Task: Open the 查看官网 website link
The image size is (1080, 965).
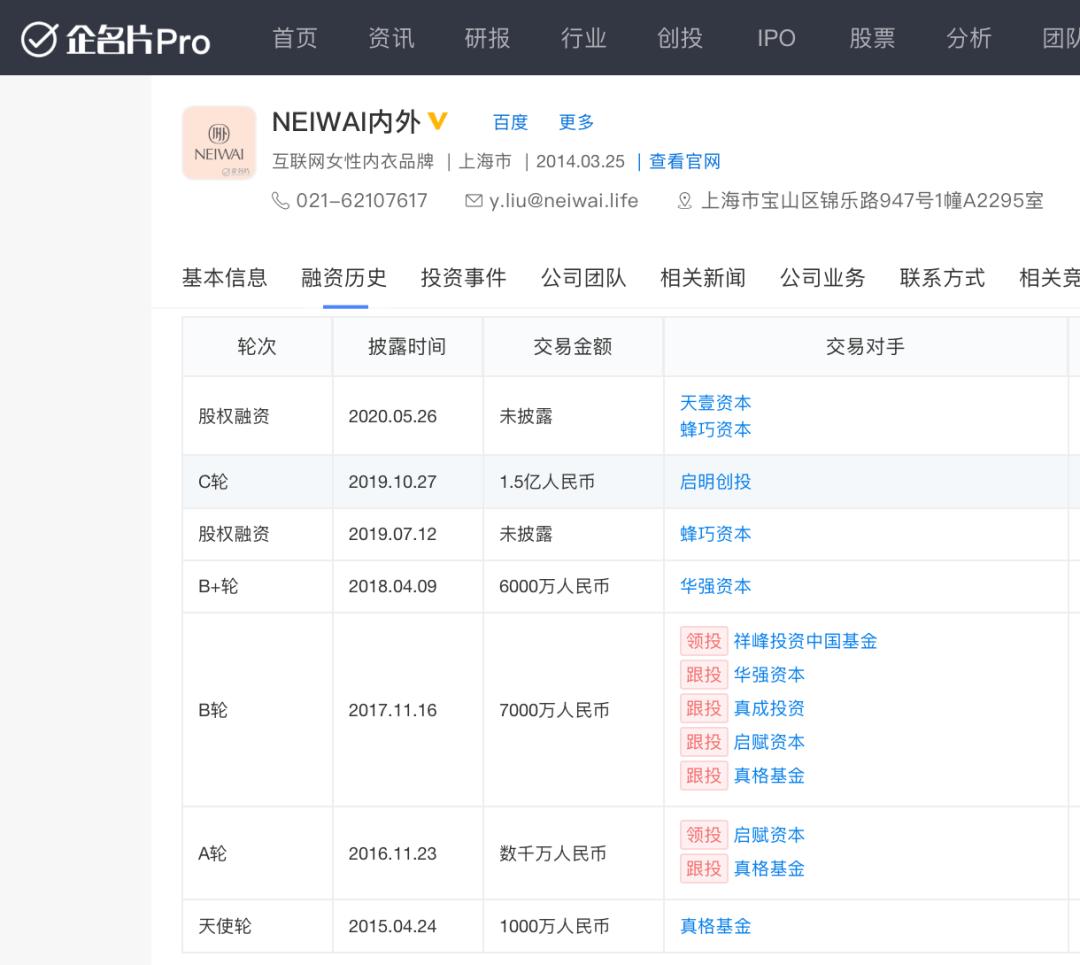Action: point(684,162)
